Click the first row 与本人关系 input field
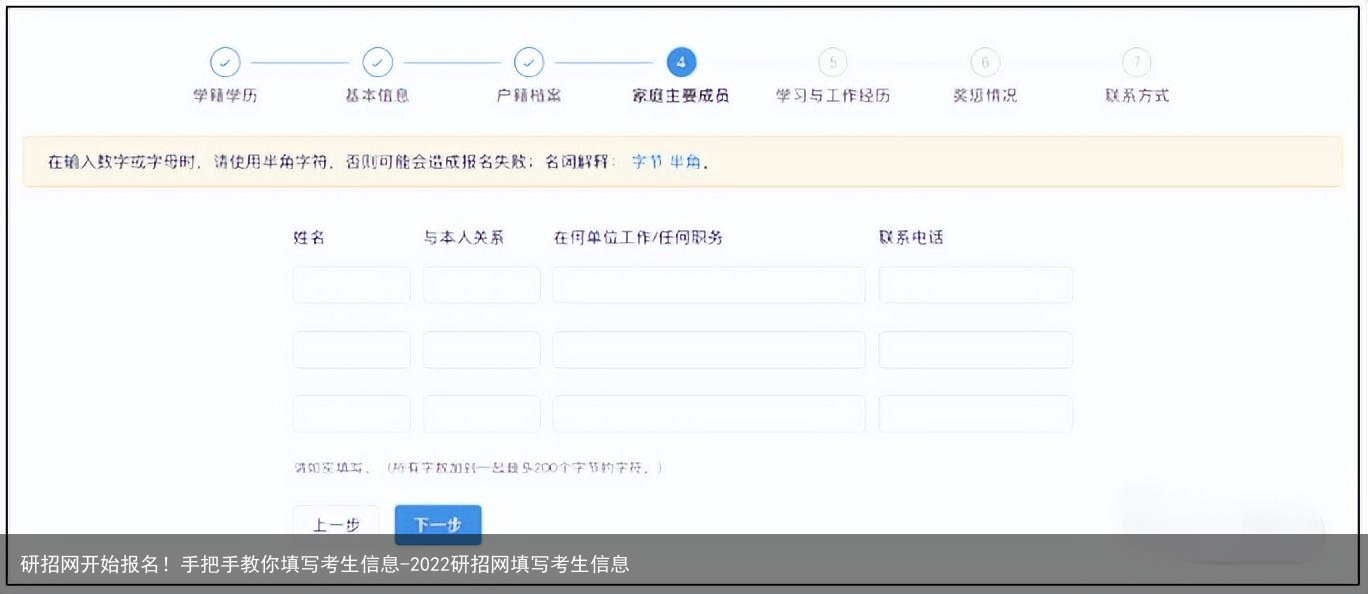The image size is (1368, 594). coord(481,284)
